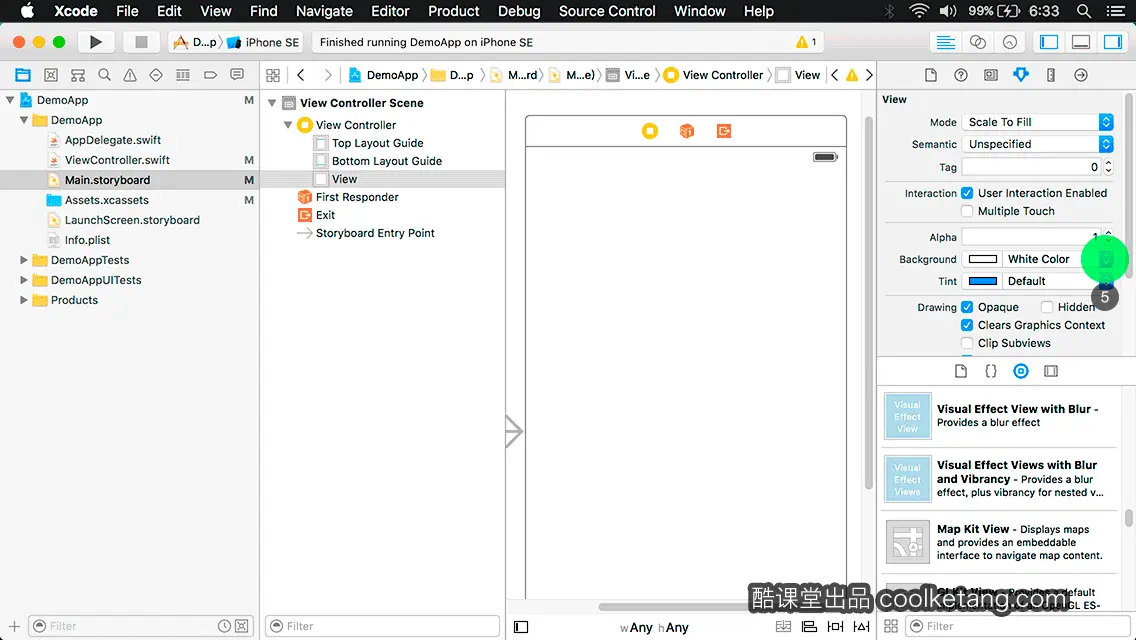Screen dimensions: 1136x640
Task: Open the macOS Apple menu
Action: (x=27, y=11)
